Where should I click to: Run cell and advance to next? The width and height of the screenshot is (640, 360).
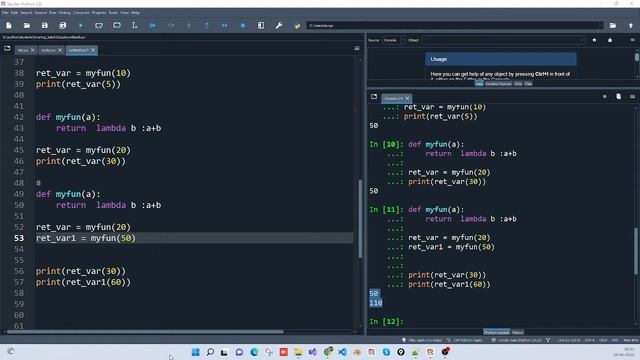coord(117,25)
